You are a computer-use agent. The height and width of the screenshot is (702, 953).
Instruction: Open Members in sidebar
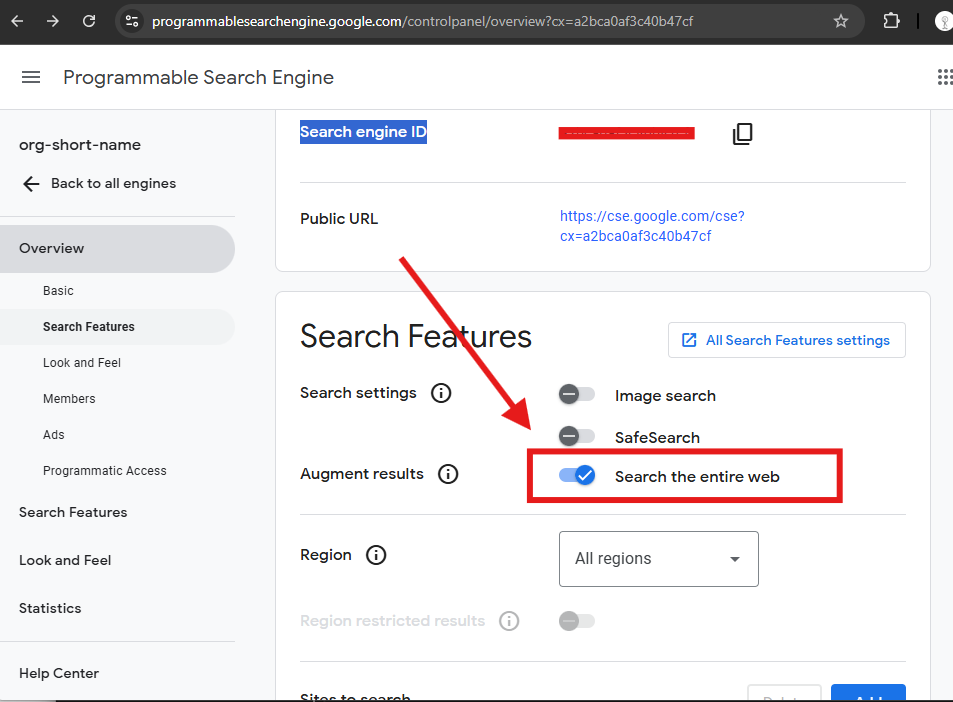(69, 399)
